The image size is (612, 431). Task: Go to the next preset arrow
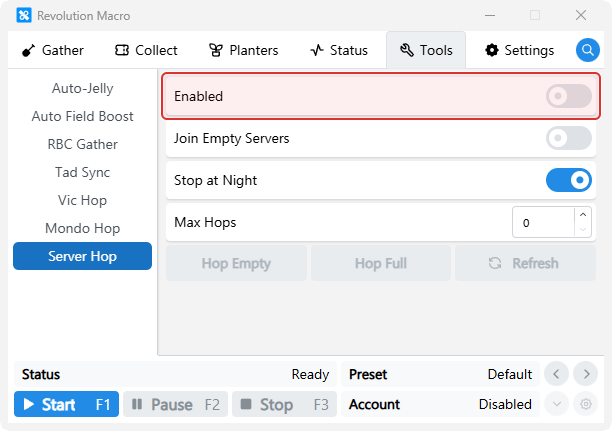pyautogui.click(x=585, y=374)
